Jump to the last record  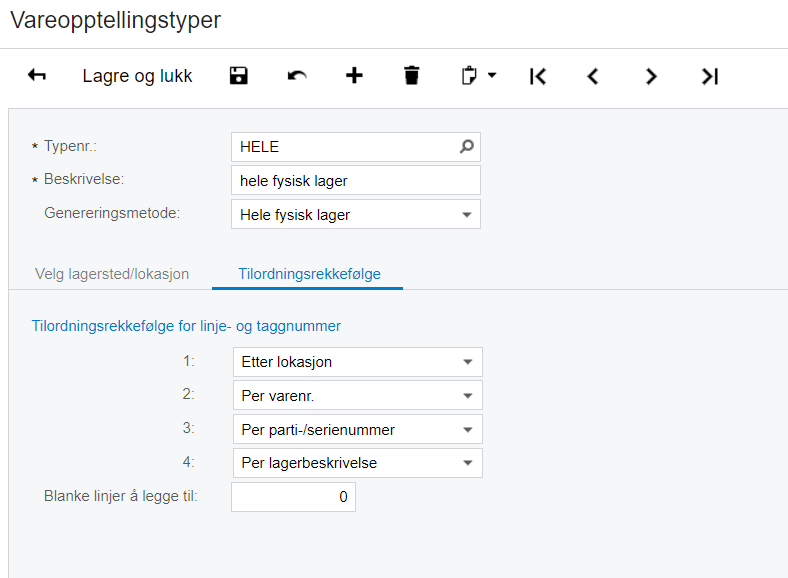pyautogui.click(x=710, y=76)
